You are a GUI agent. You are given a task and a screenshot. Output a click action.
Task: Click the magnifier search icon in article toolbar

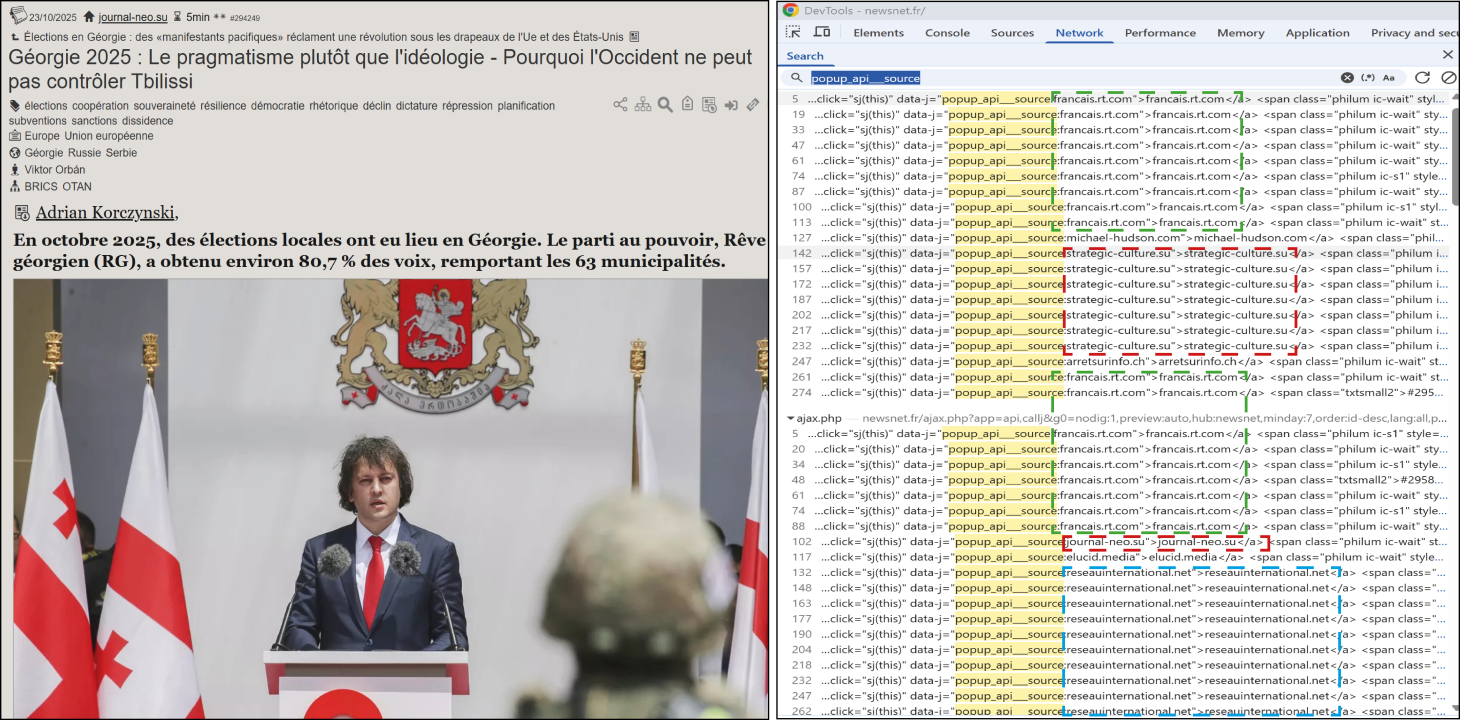click(665, 105)
